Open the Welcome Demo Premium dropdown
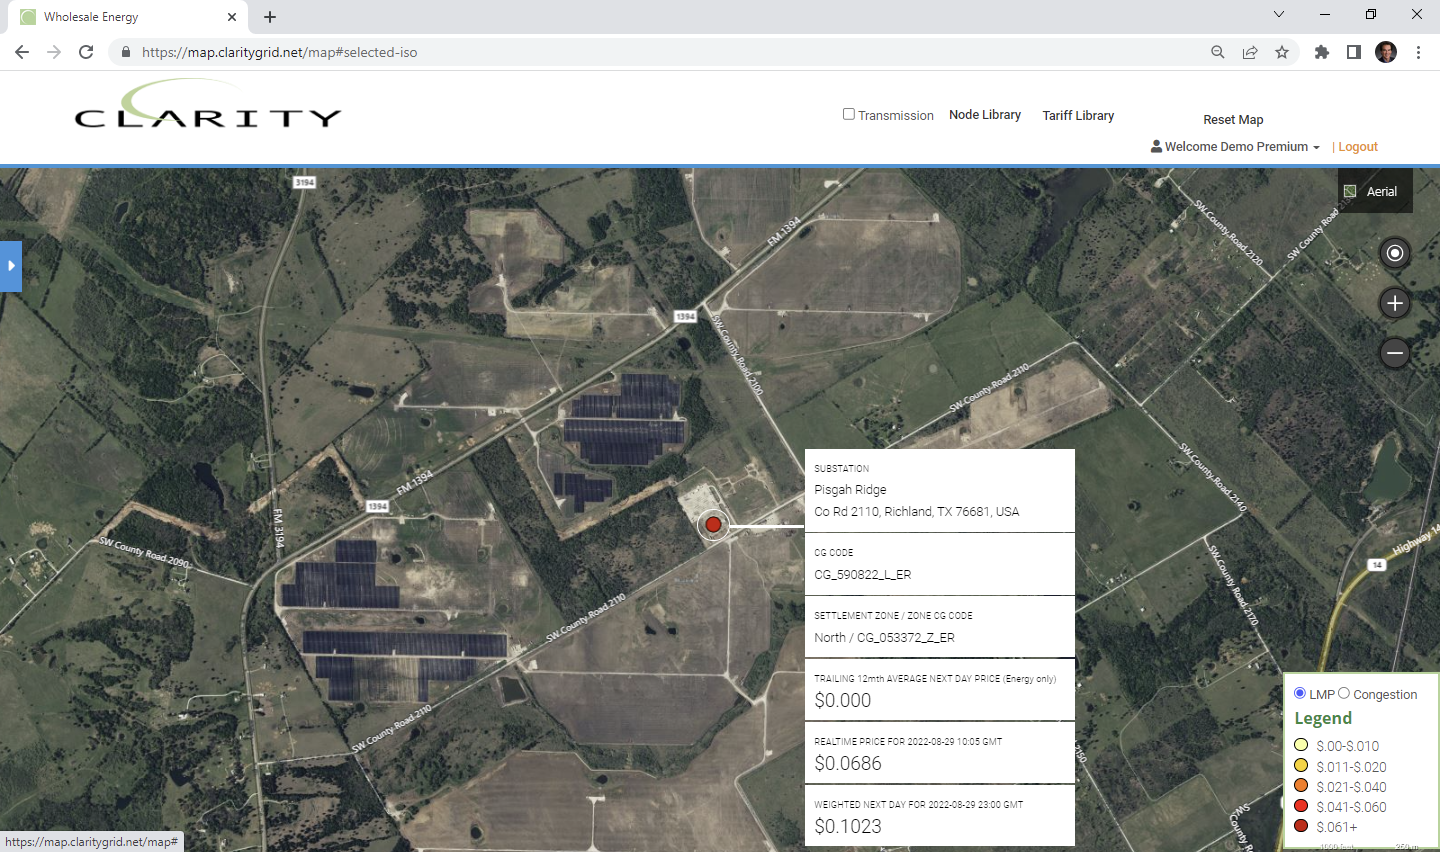 (1236, 147)
